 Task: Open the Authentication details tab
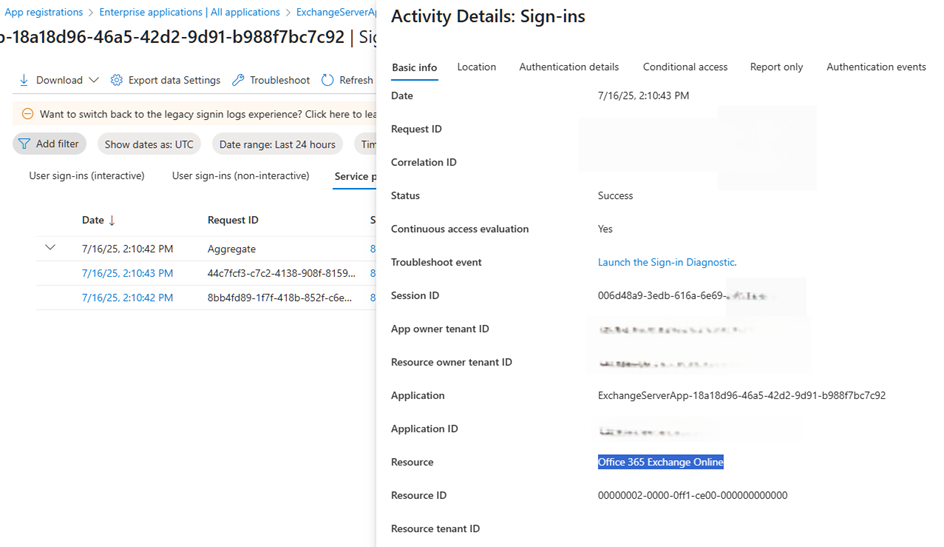tap(568, 67)
